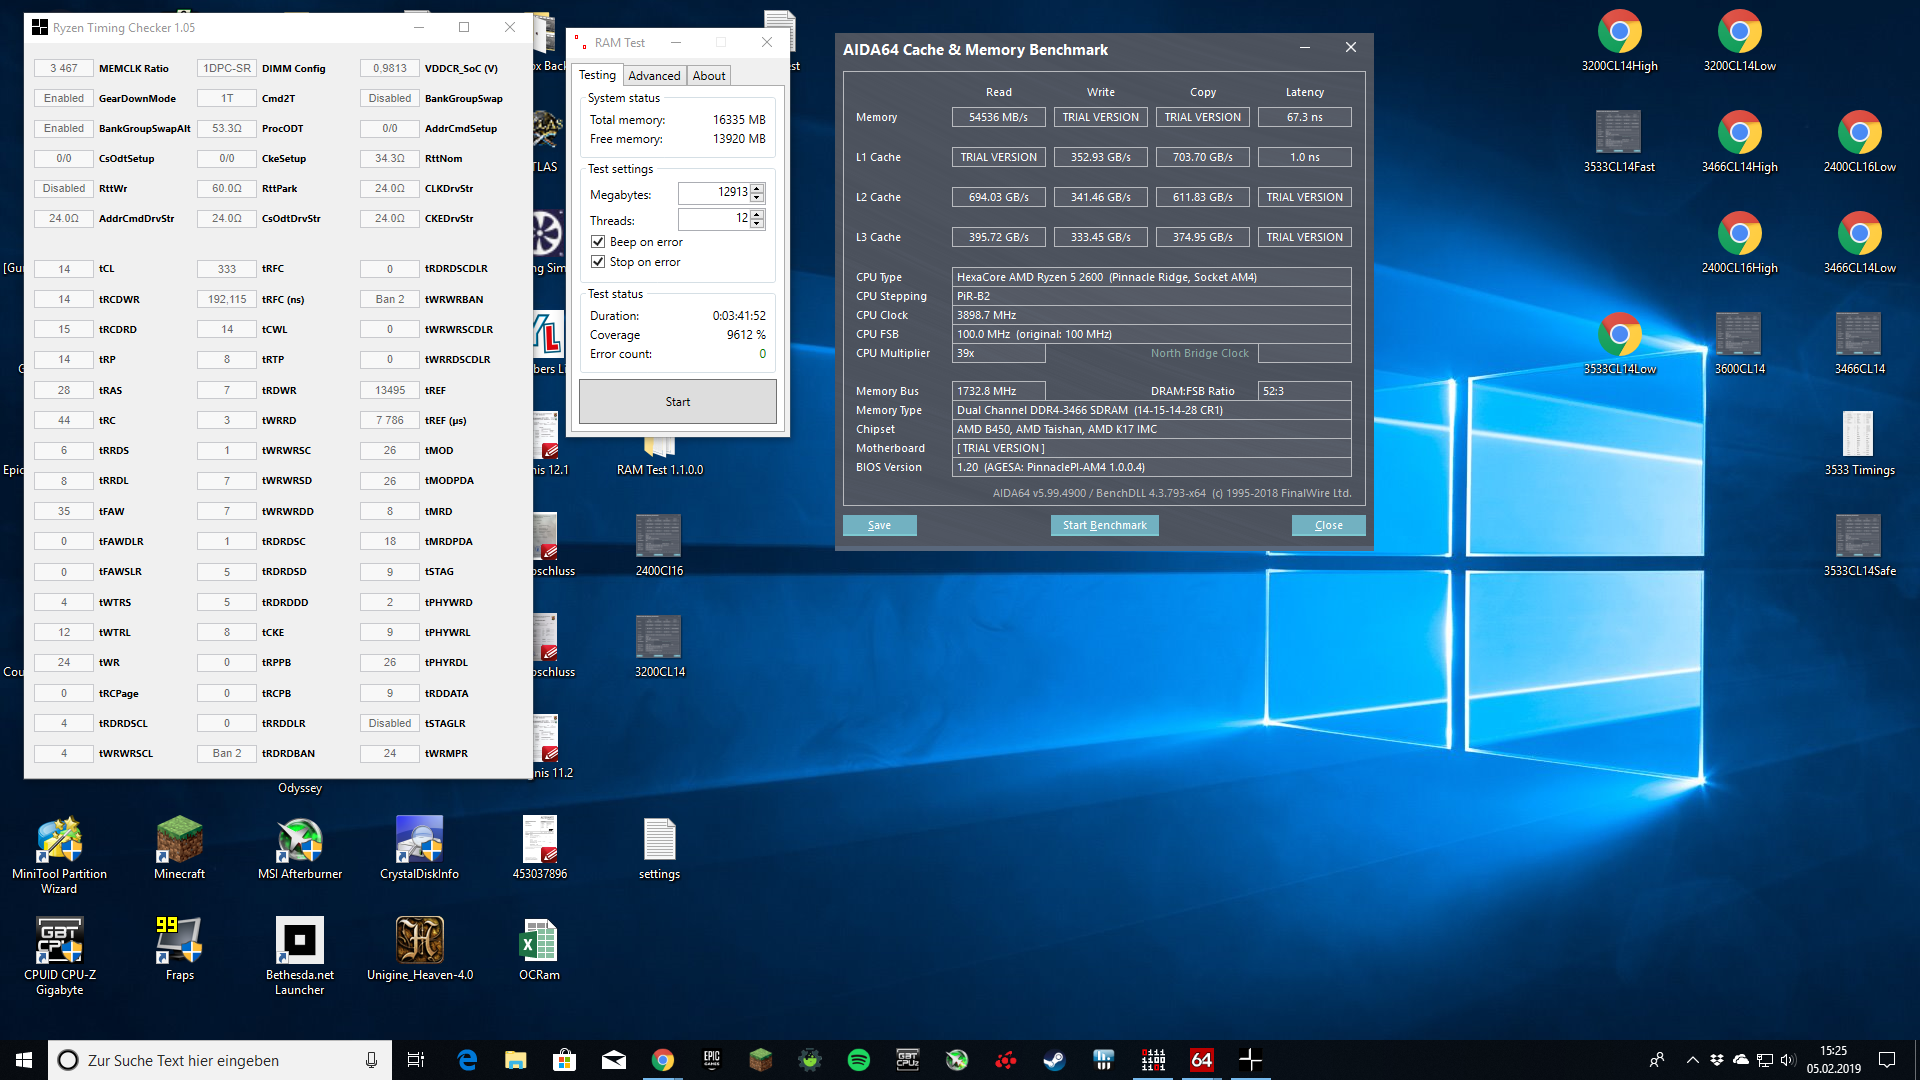Open the 3200CL14High Chrome shortcut
1920x1080 pixels.
tap(1619, 34)
